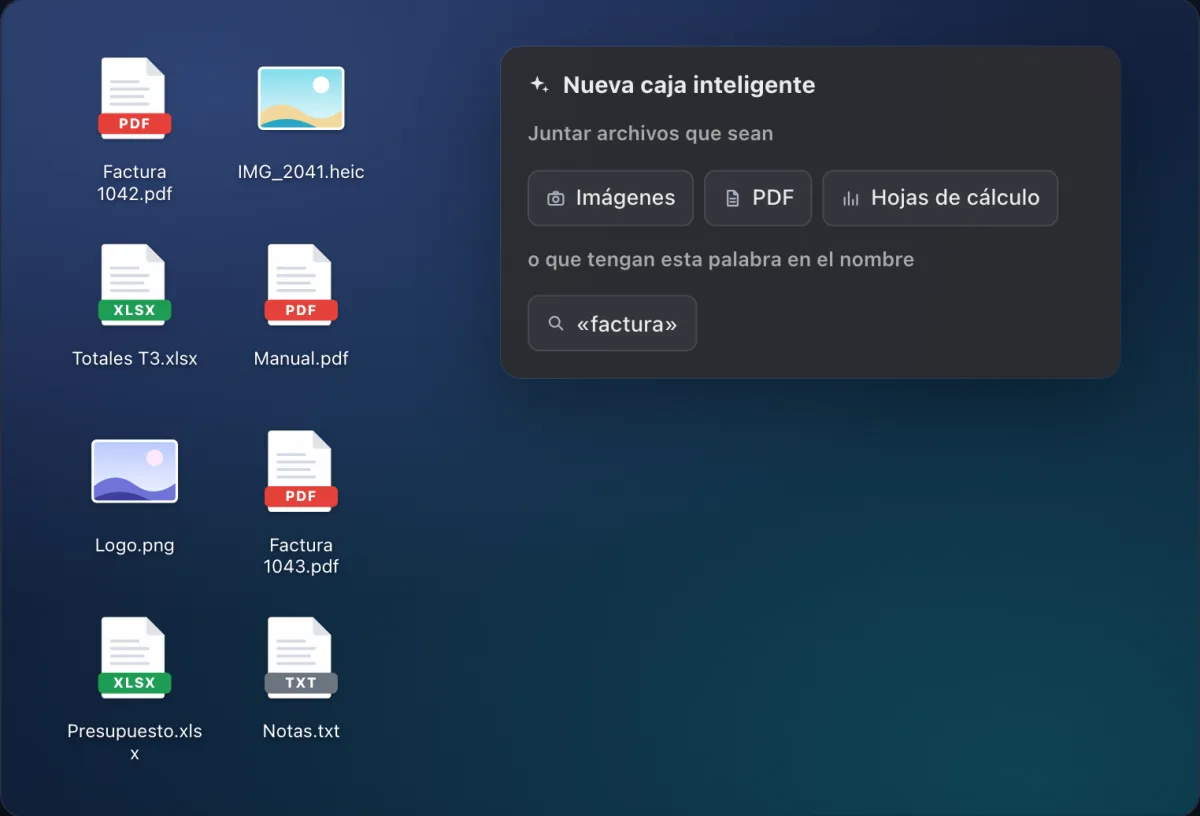1200x816 pixels.
Task: Choose the «factura» name keyword chip
Action: pyautogui.click(x=612, y=323)
